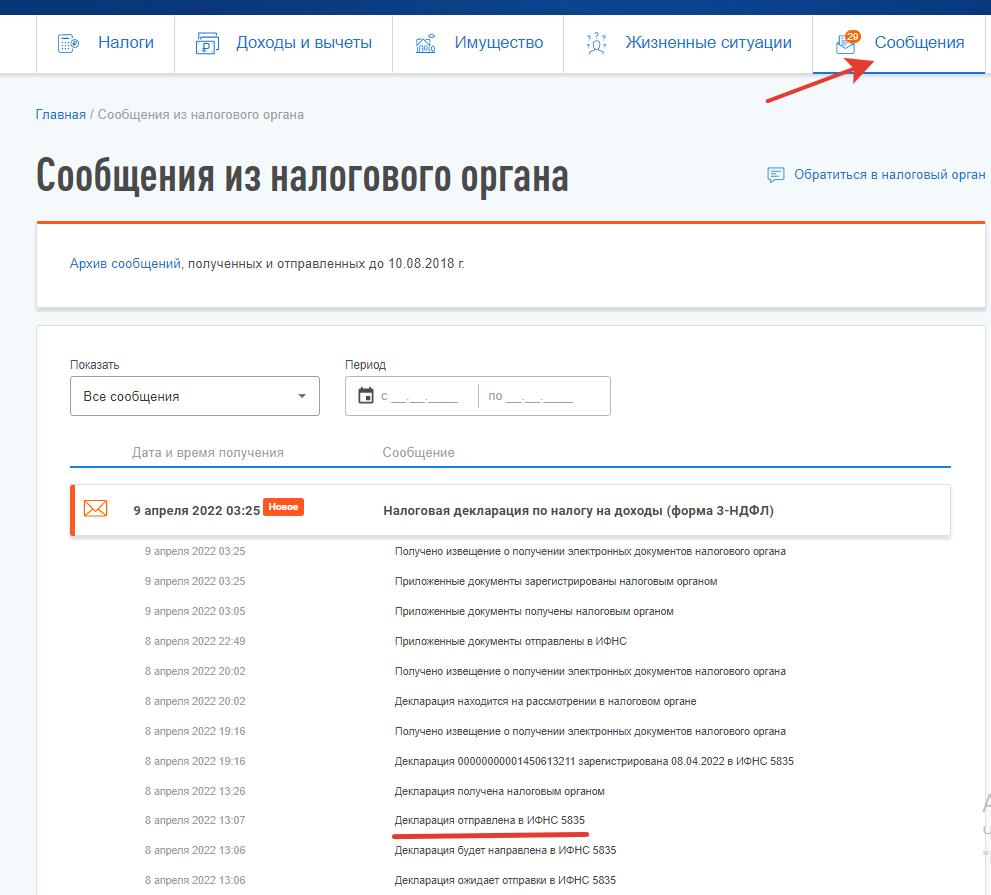This screenshot has width=991, height=895.
Task: Open the Архив сообщений link
Action: click(x=125, y=264)
